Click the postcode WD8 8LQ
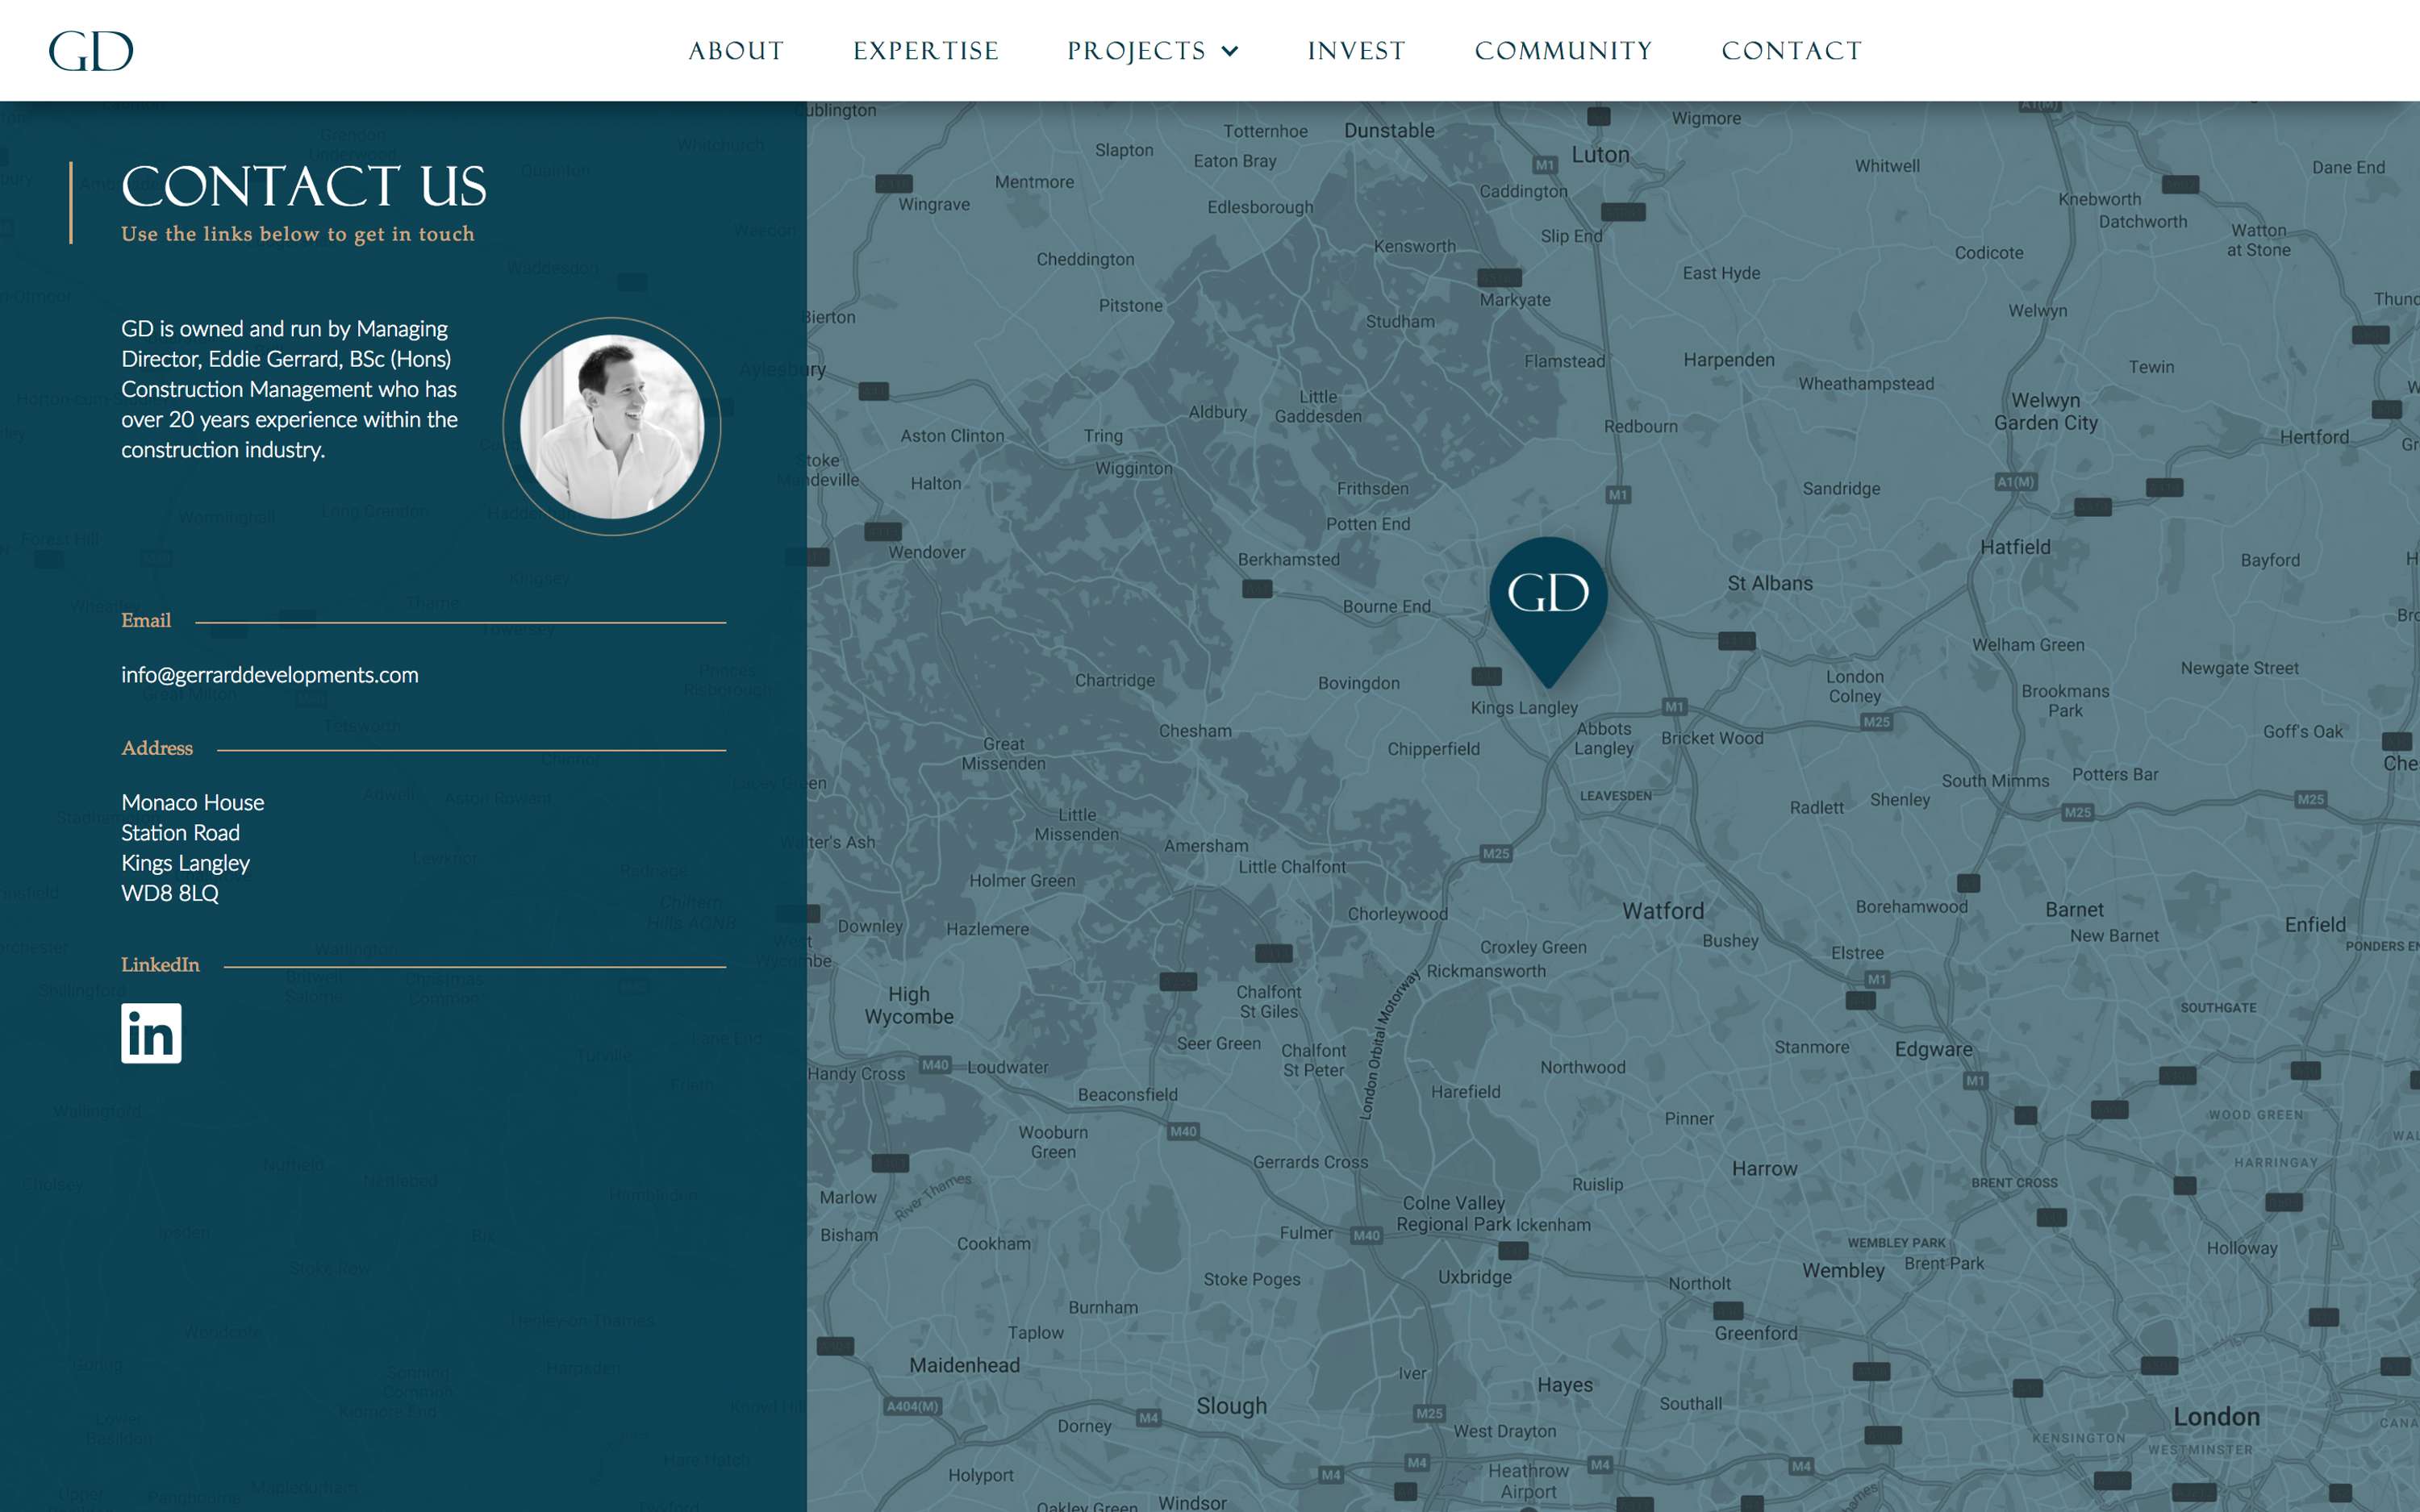Image resolution: width=2420 pixels, height=1512 pixels. click(170, 893)
